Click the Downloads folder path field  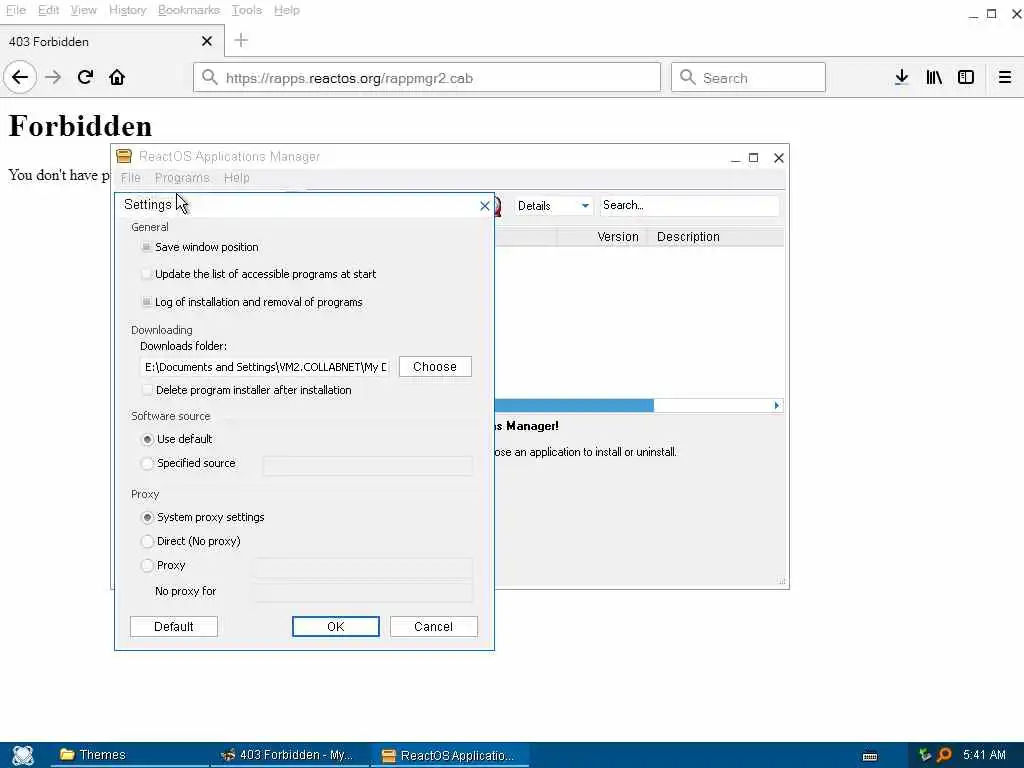point(265,367)
